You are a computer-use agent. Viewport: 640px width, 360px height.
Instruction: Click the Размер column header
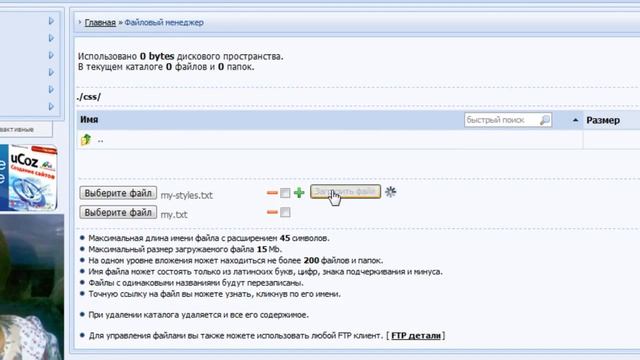[603, 120]
